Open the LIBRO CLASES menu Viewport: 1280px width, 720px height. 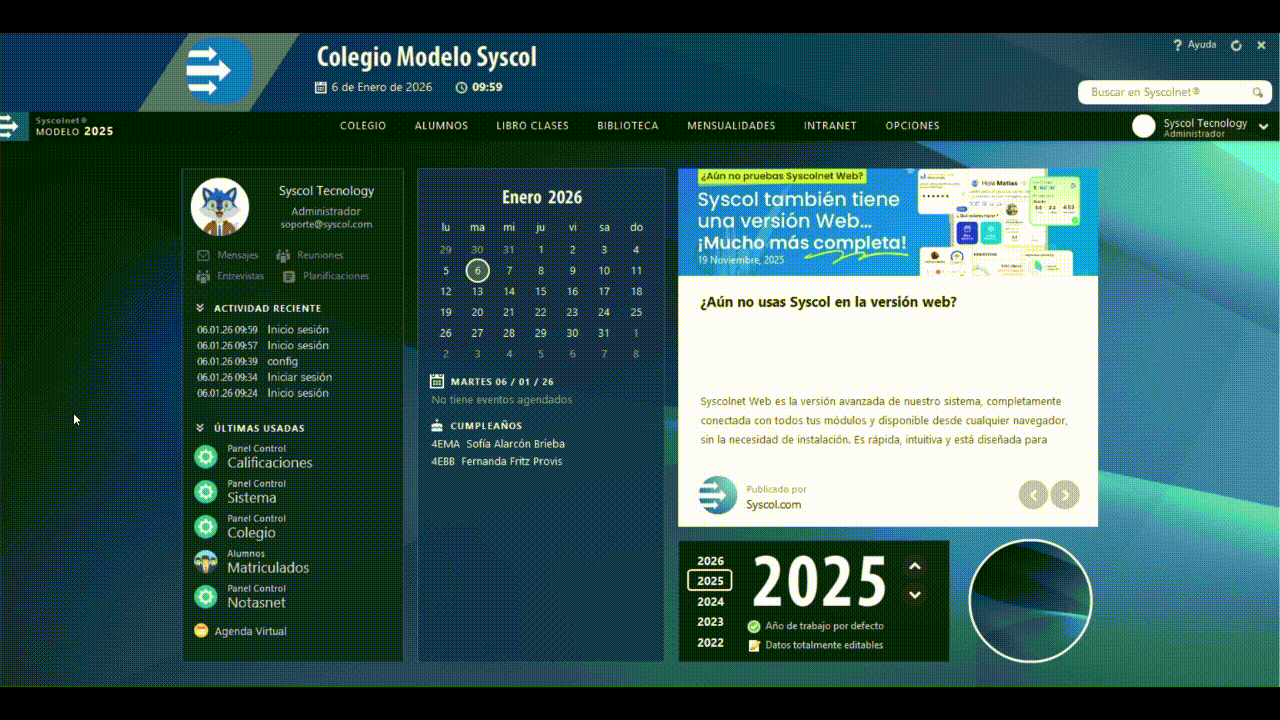(532, 126)
